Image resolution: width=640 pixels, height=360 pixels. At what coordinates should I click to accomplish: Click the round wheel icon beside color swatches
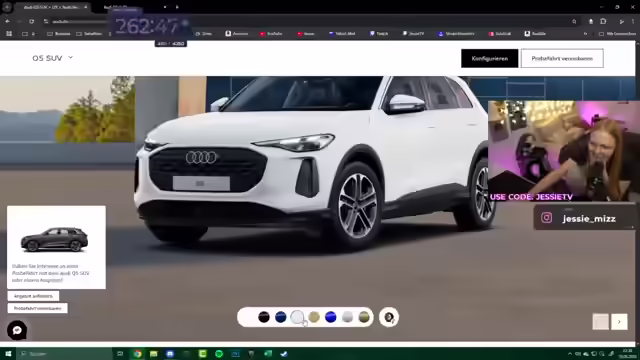(x=389, y=317)
